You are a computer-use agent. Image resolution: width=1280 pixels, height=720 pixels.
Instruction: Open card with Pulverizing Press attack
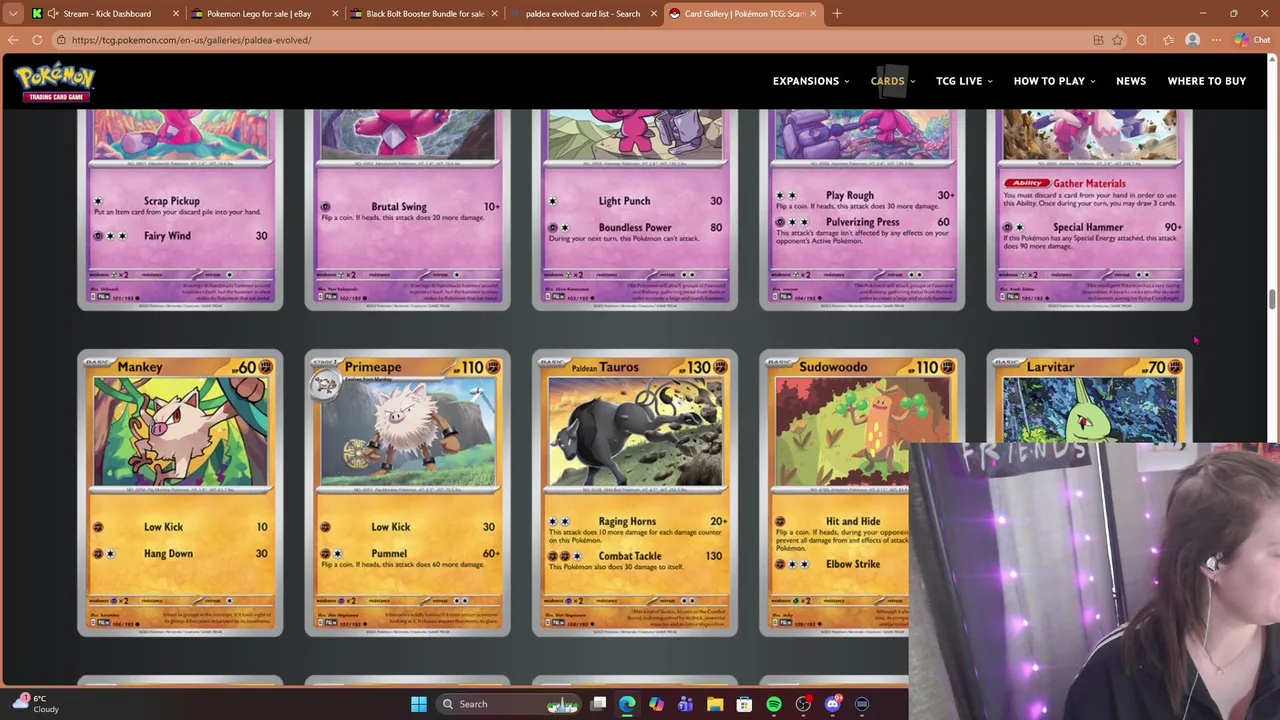coord(862,210)
